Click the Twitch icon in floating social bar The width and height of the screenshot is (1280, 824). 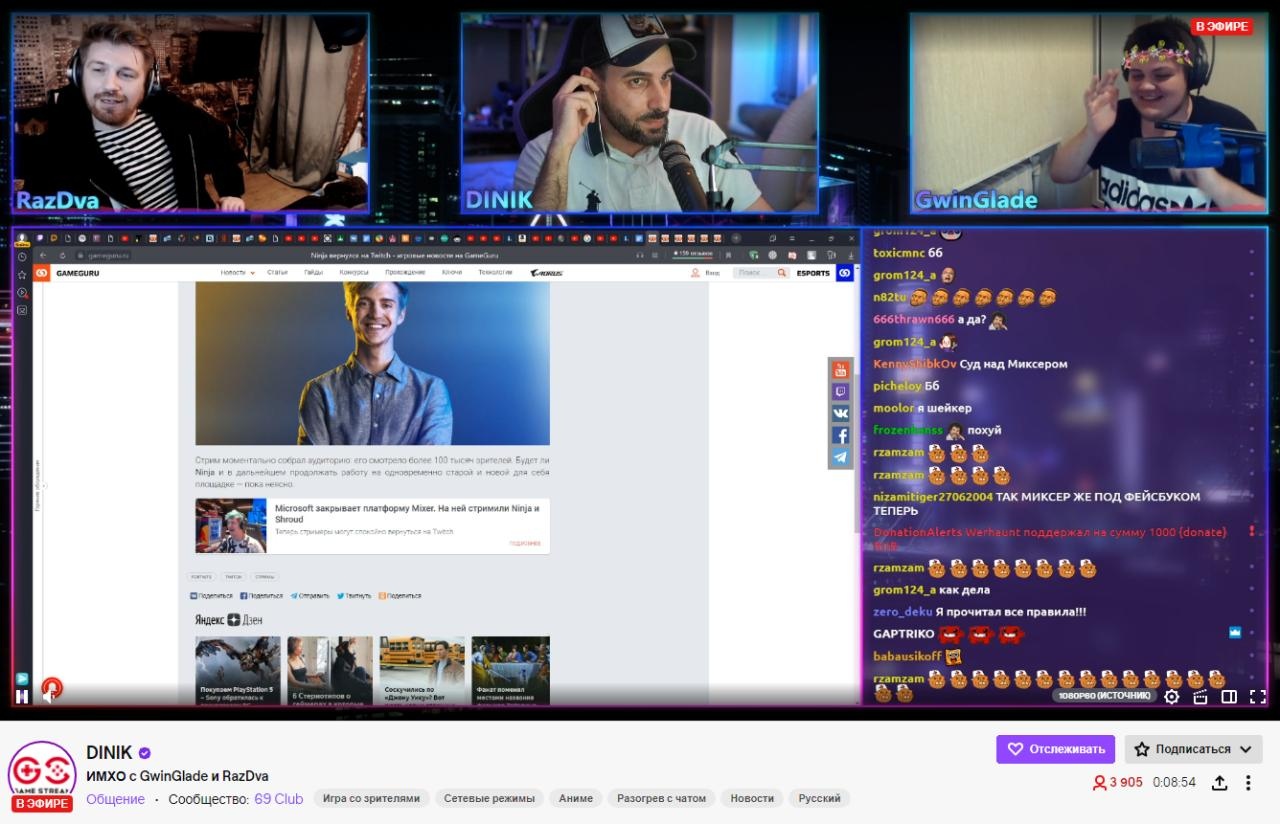(840, 392)
